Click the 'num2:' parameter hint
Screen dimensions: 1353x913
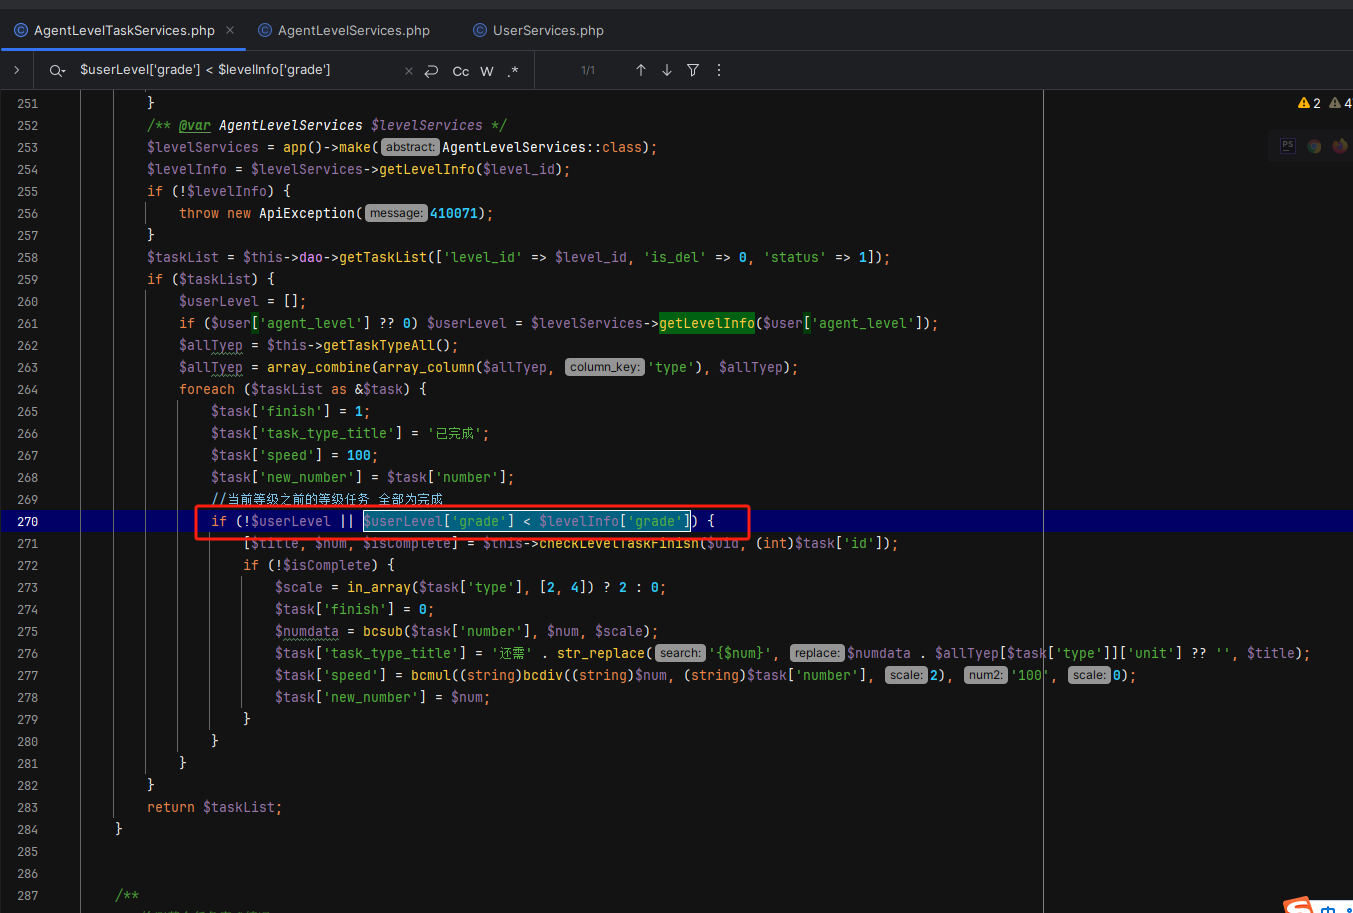coord(986,675)
